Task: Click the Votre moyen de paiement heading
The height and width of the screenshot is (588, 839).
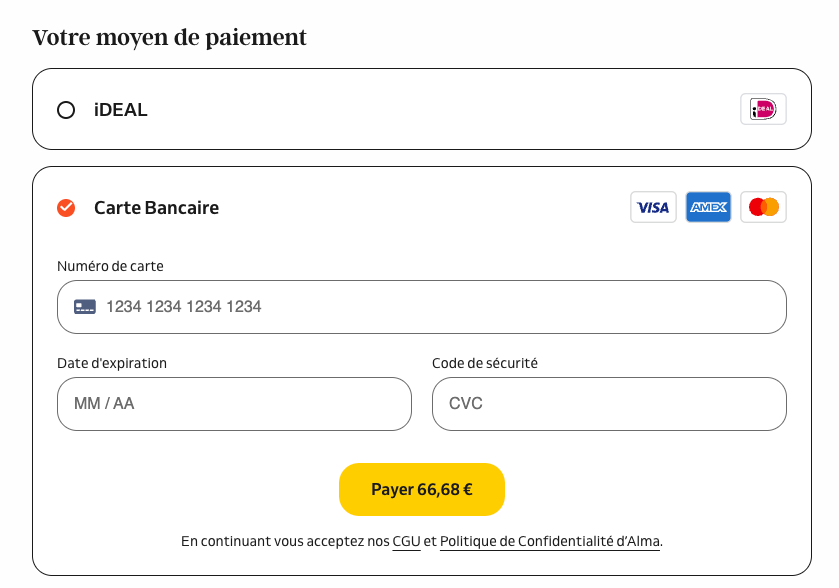Action: [x=169, y=38]
